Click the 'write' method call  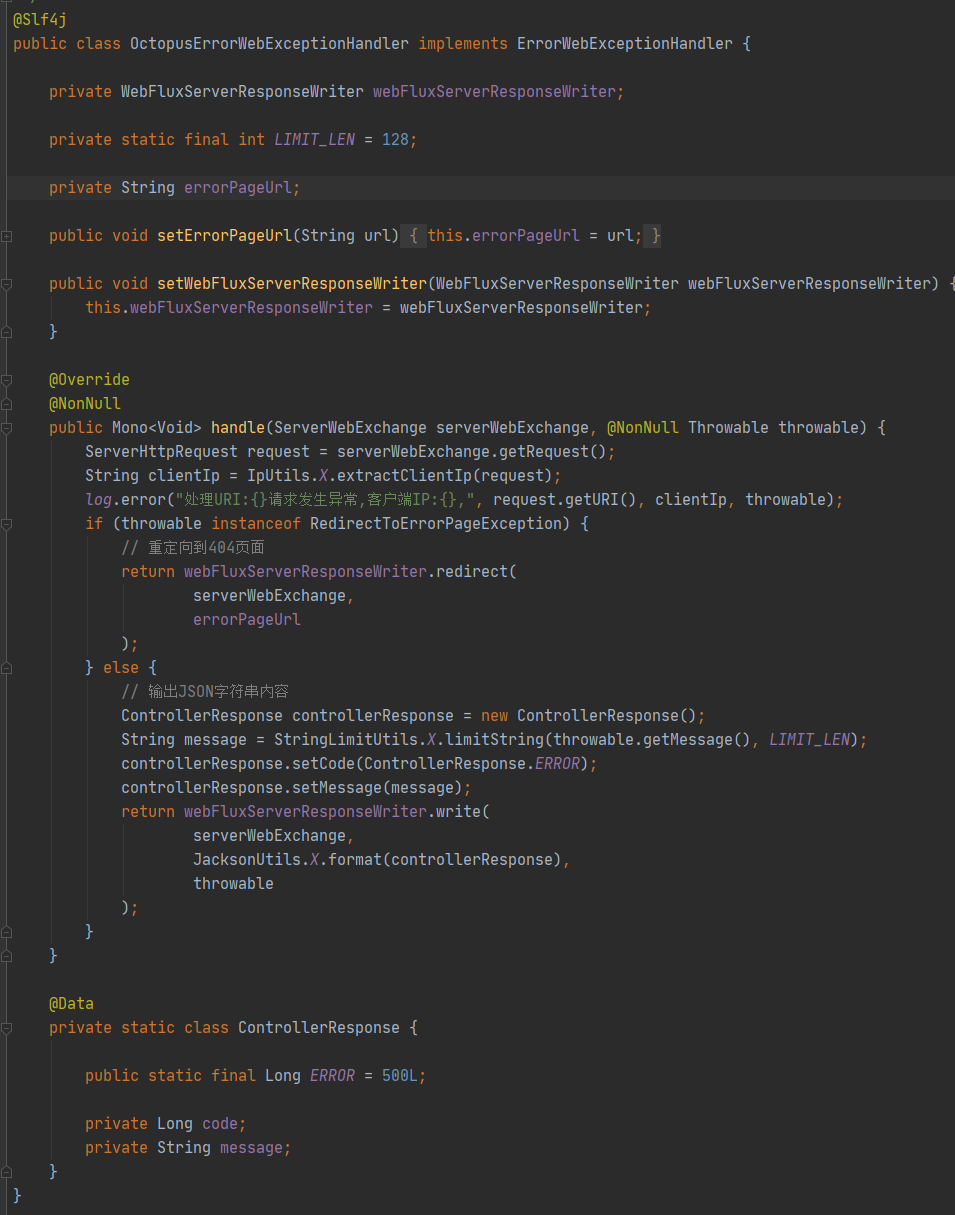(458, 812)
